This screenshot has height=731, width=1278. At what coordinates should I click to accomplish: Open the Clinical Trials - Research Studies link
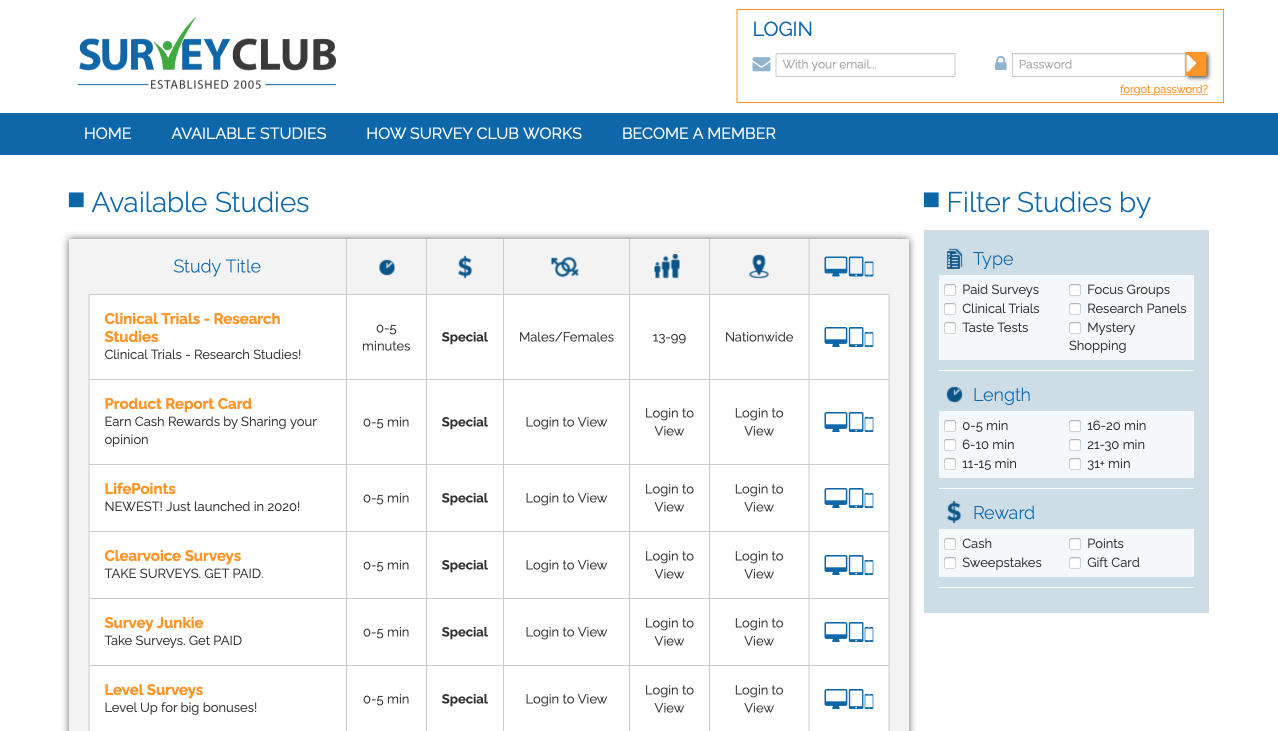tap(192, 328)
